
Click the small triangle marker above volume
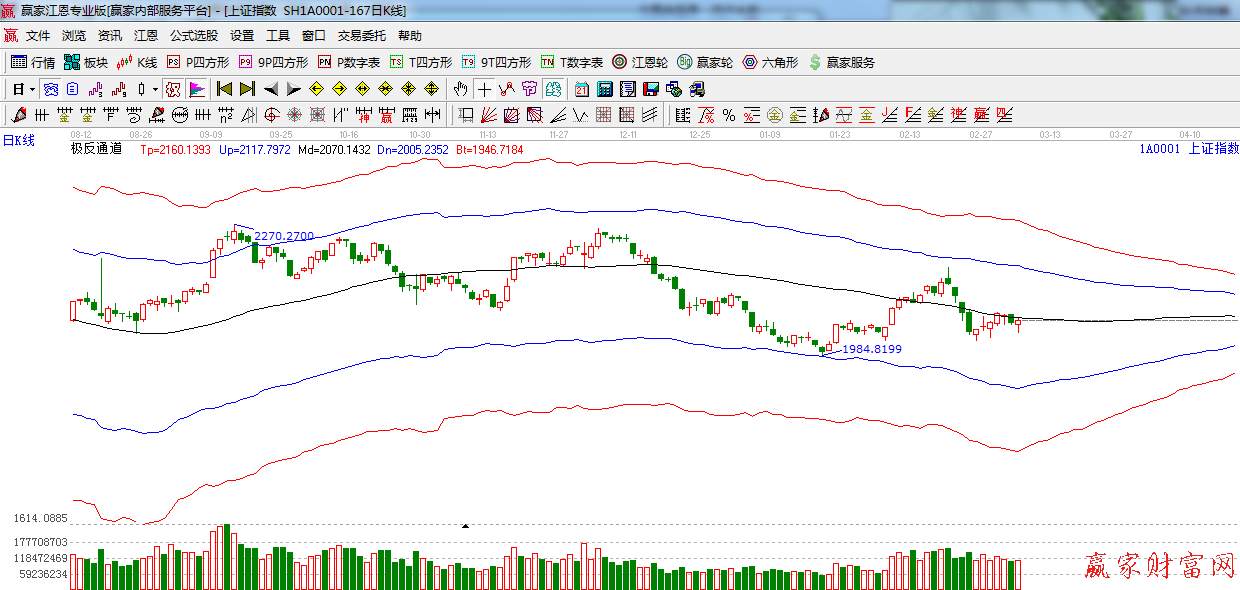464,525
